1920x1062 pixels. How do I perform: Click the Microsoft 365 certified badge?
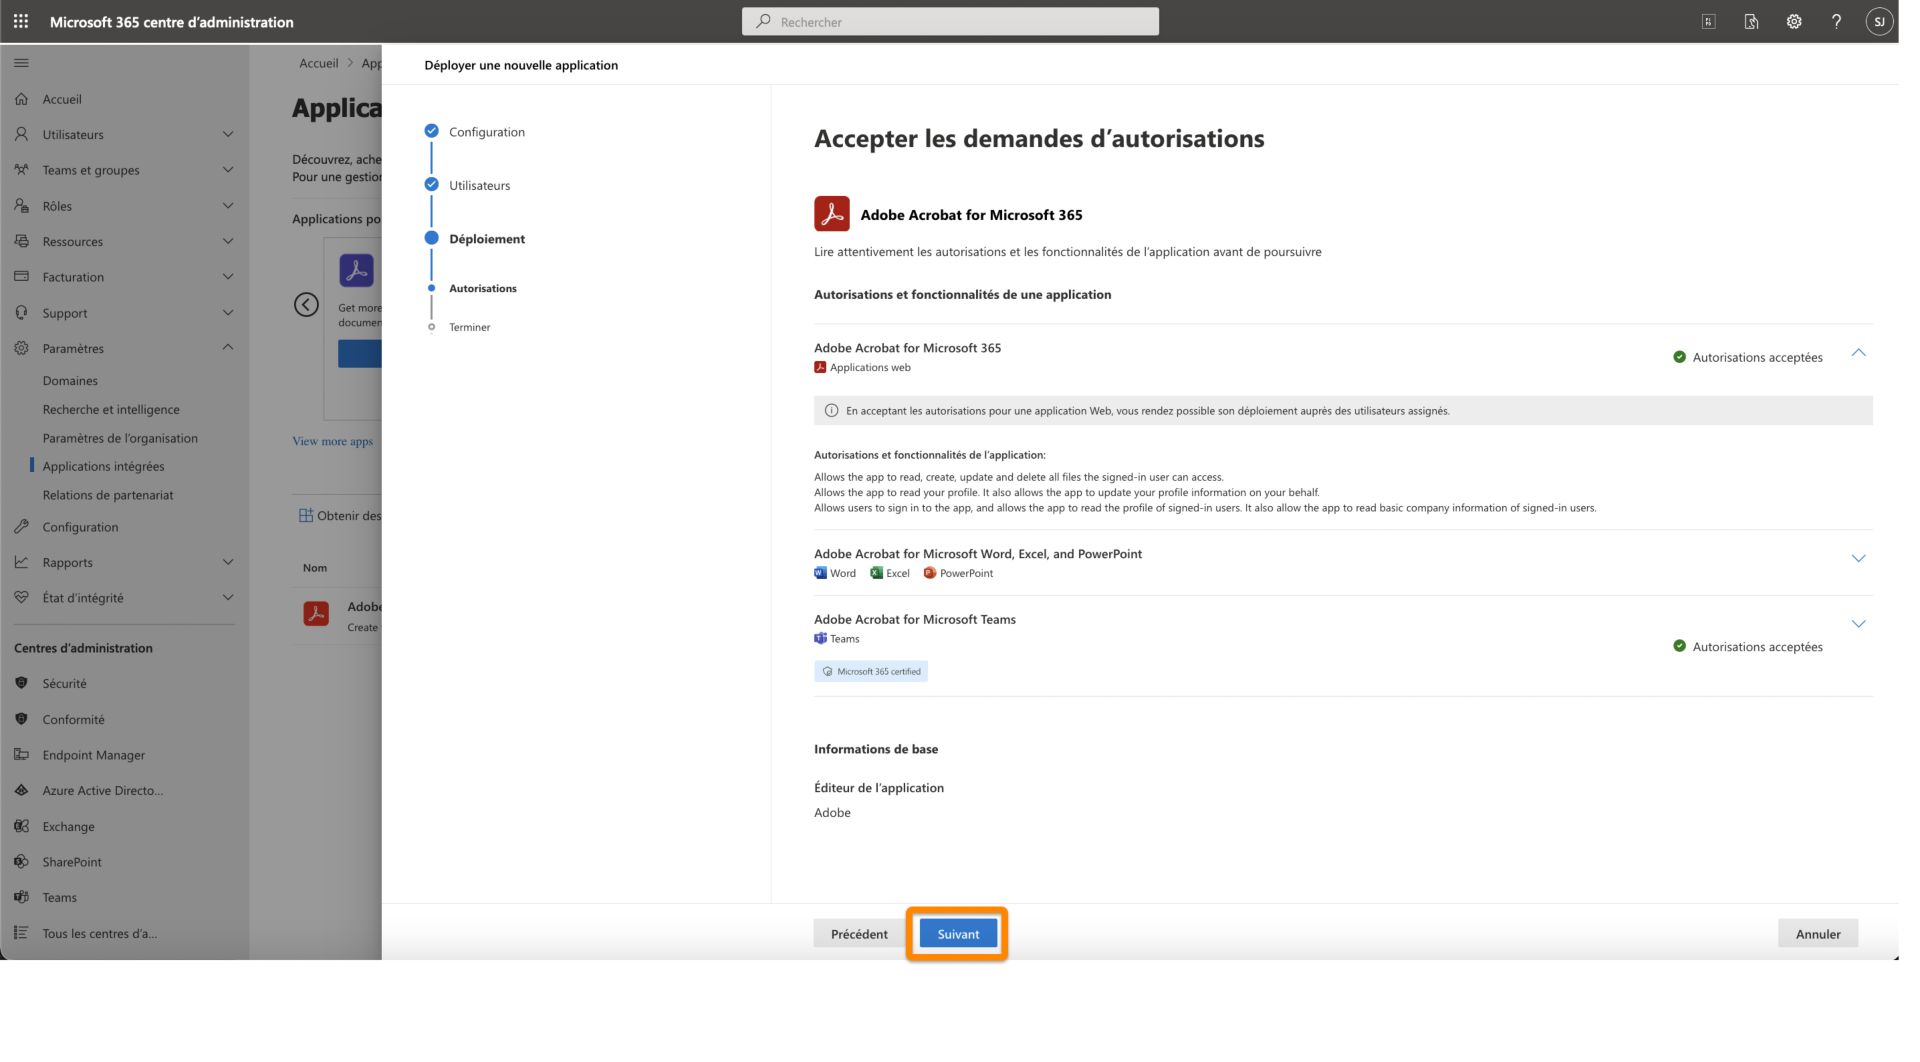pyautogui.click(x=871, y=671)
